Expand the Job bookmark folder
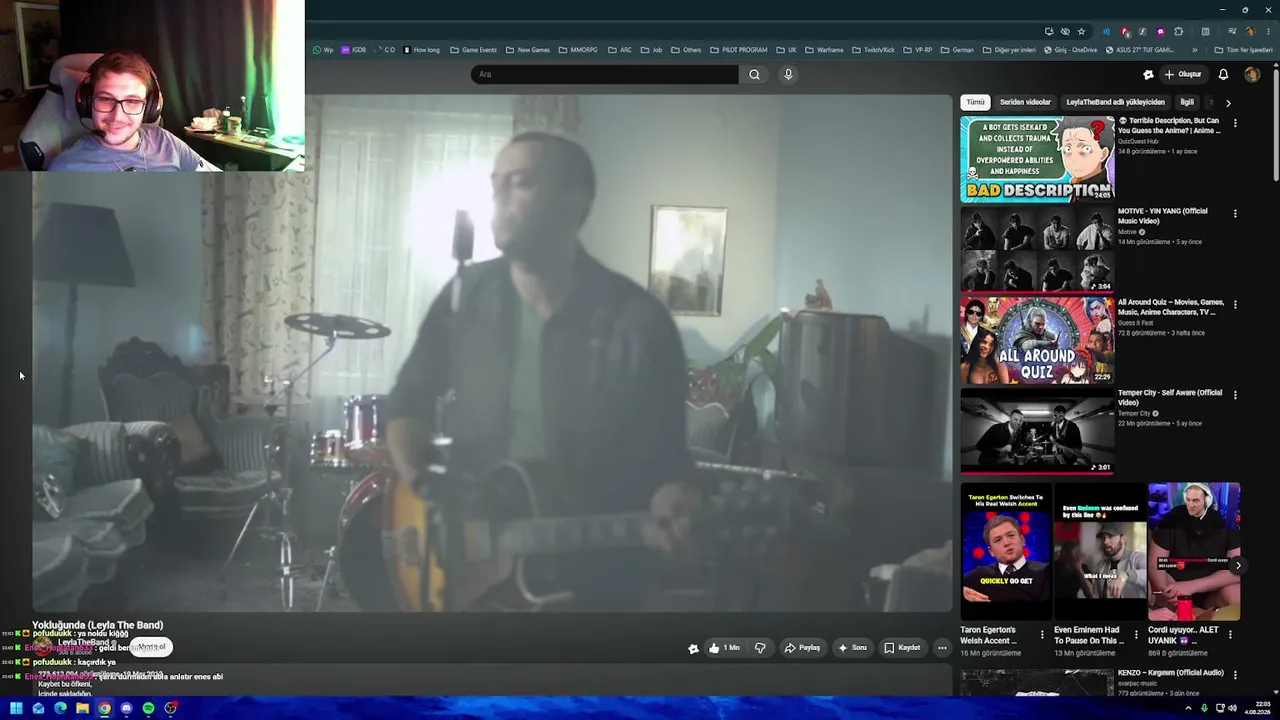 point(652,50)
